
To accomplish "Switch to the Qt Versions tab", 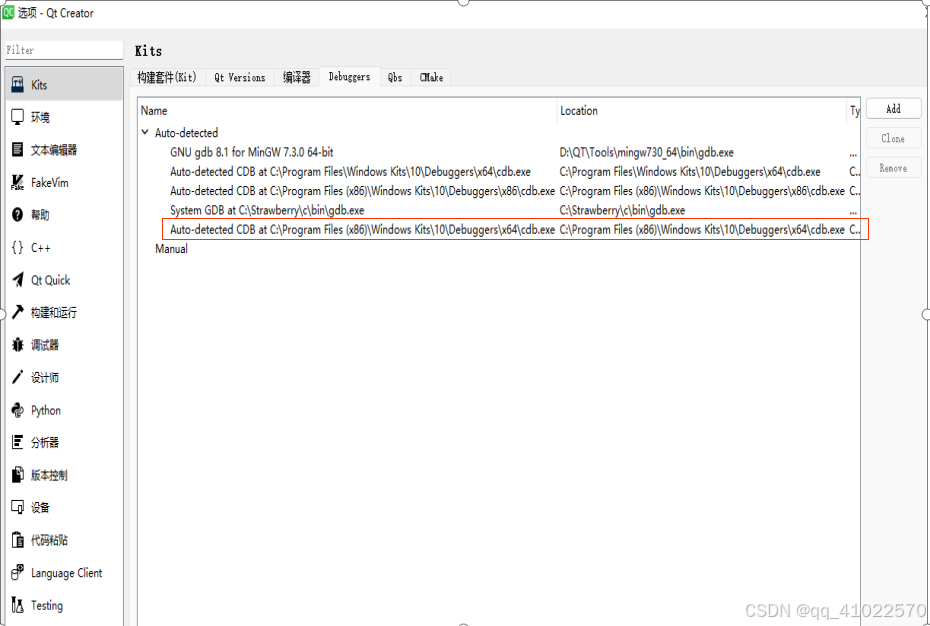I will tap(239, 77).
